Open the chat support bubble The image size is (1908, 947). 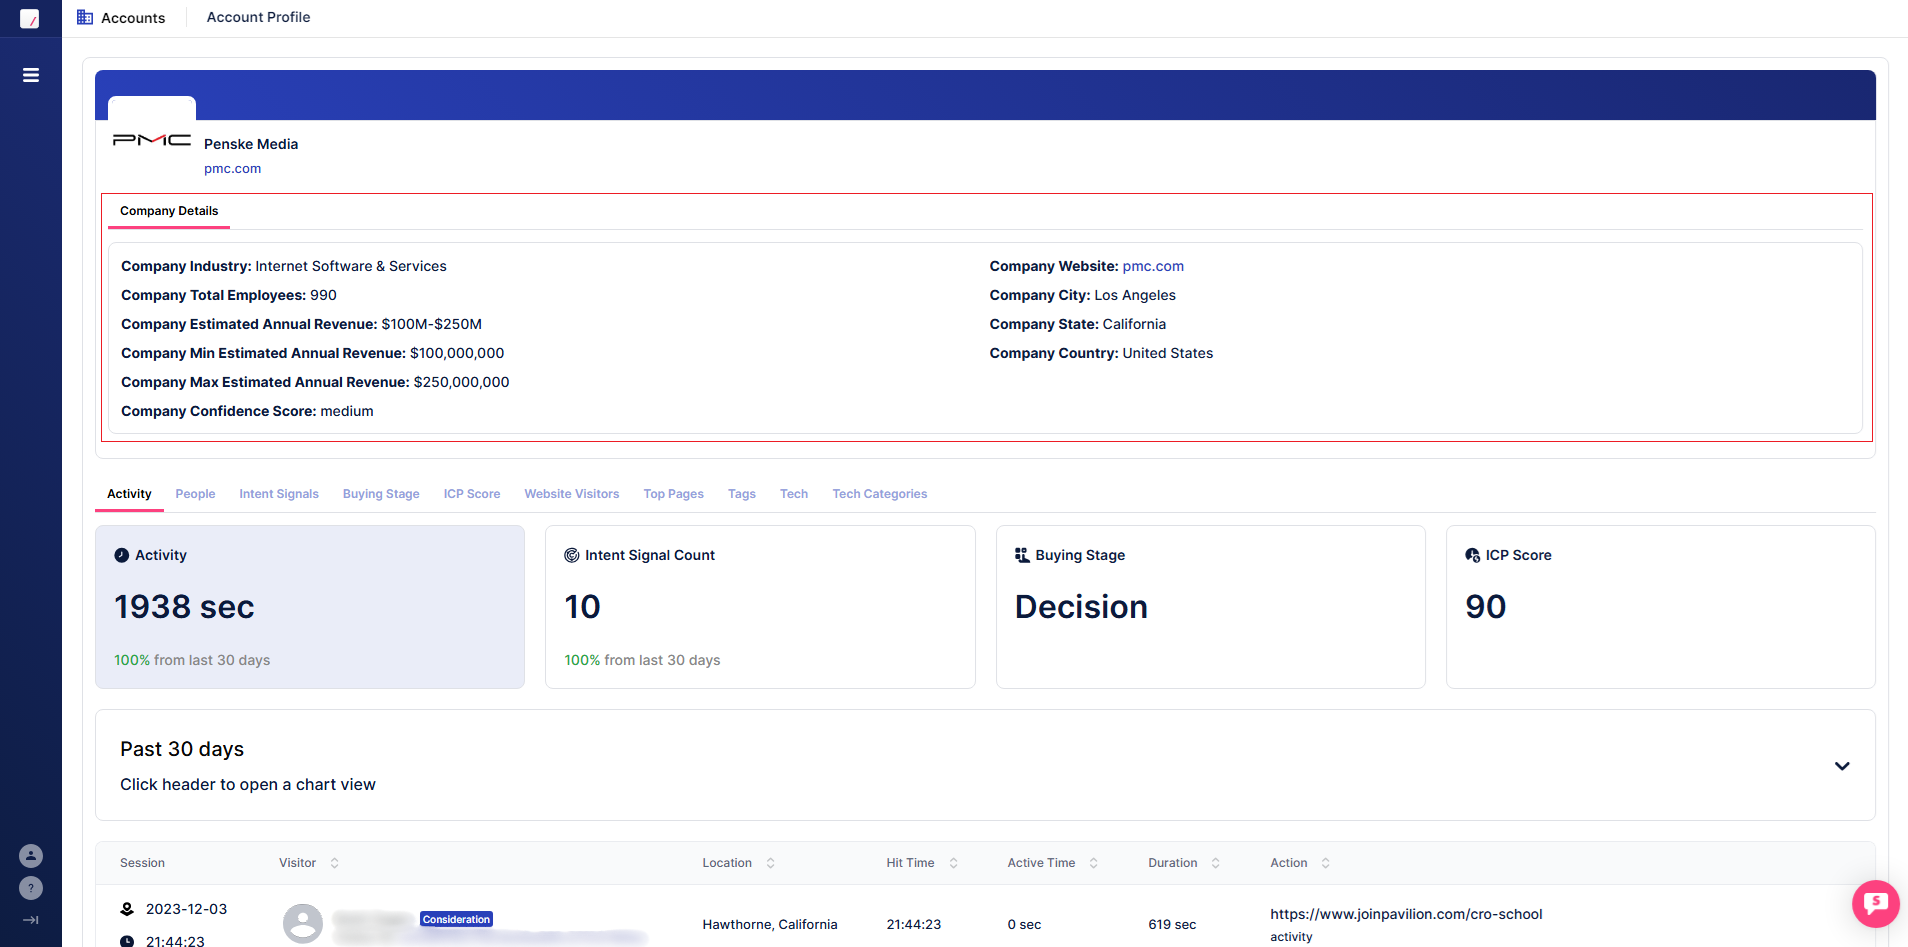[x=1876, y=903]
